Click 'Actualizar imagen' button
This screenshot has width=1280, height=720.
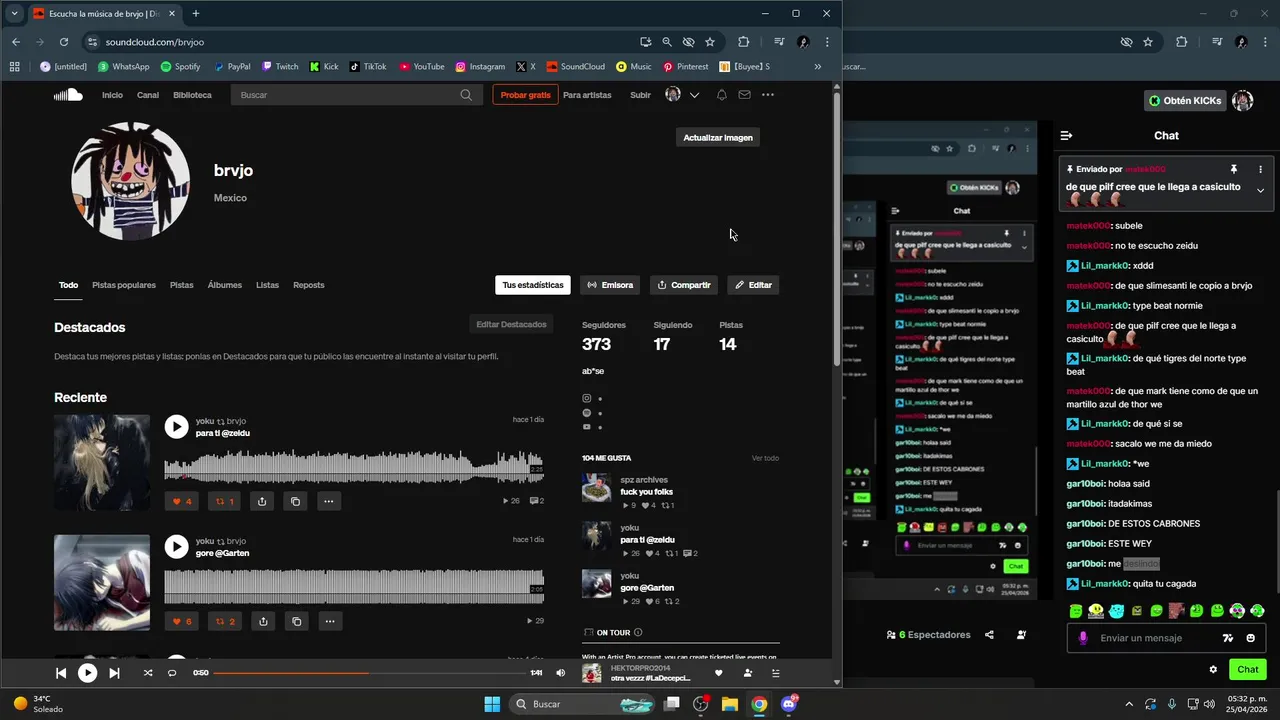tap(718, 137)
